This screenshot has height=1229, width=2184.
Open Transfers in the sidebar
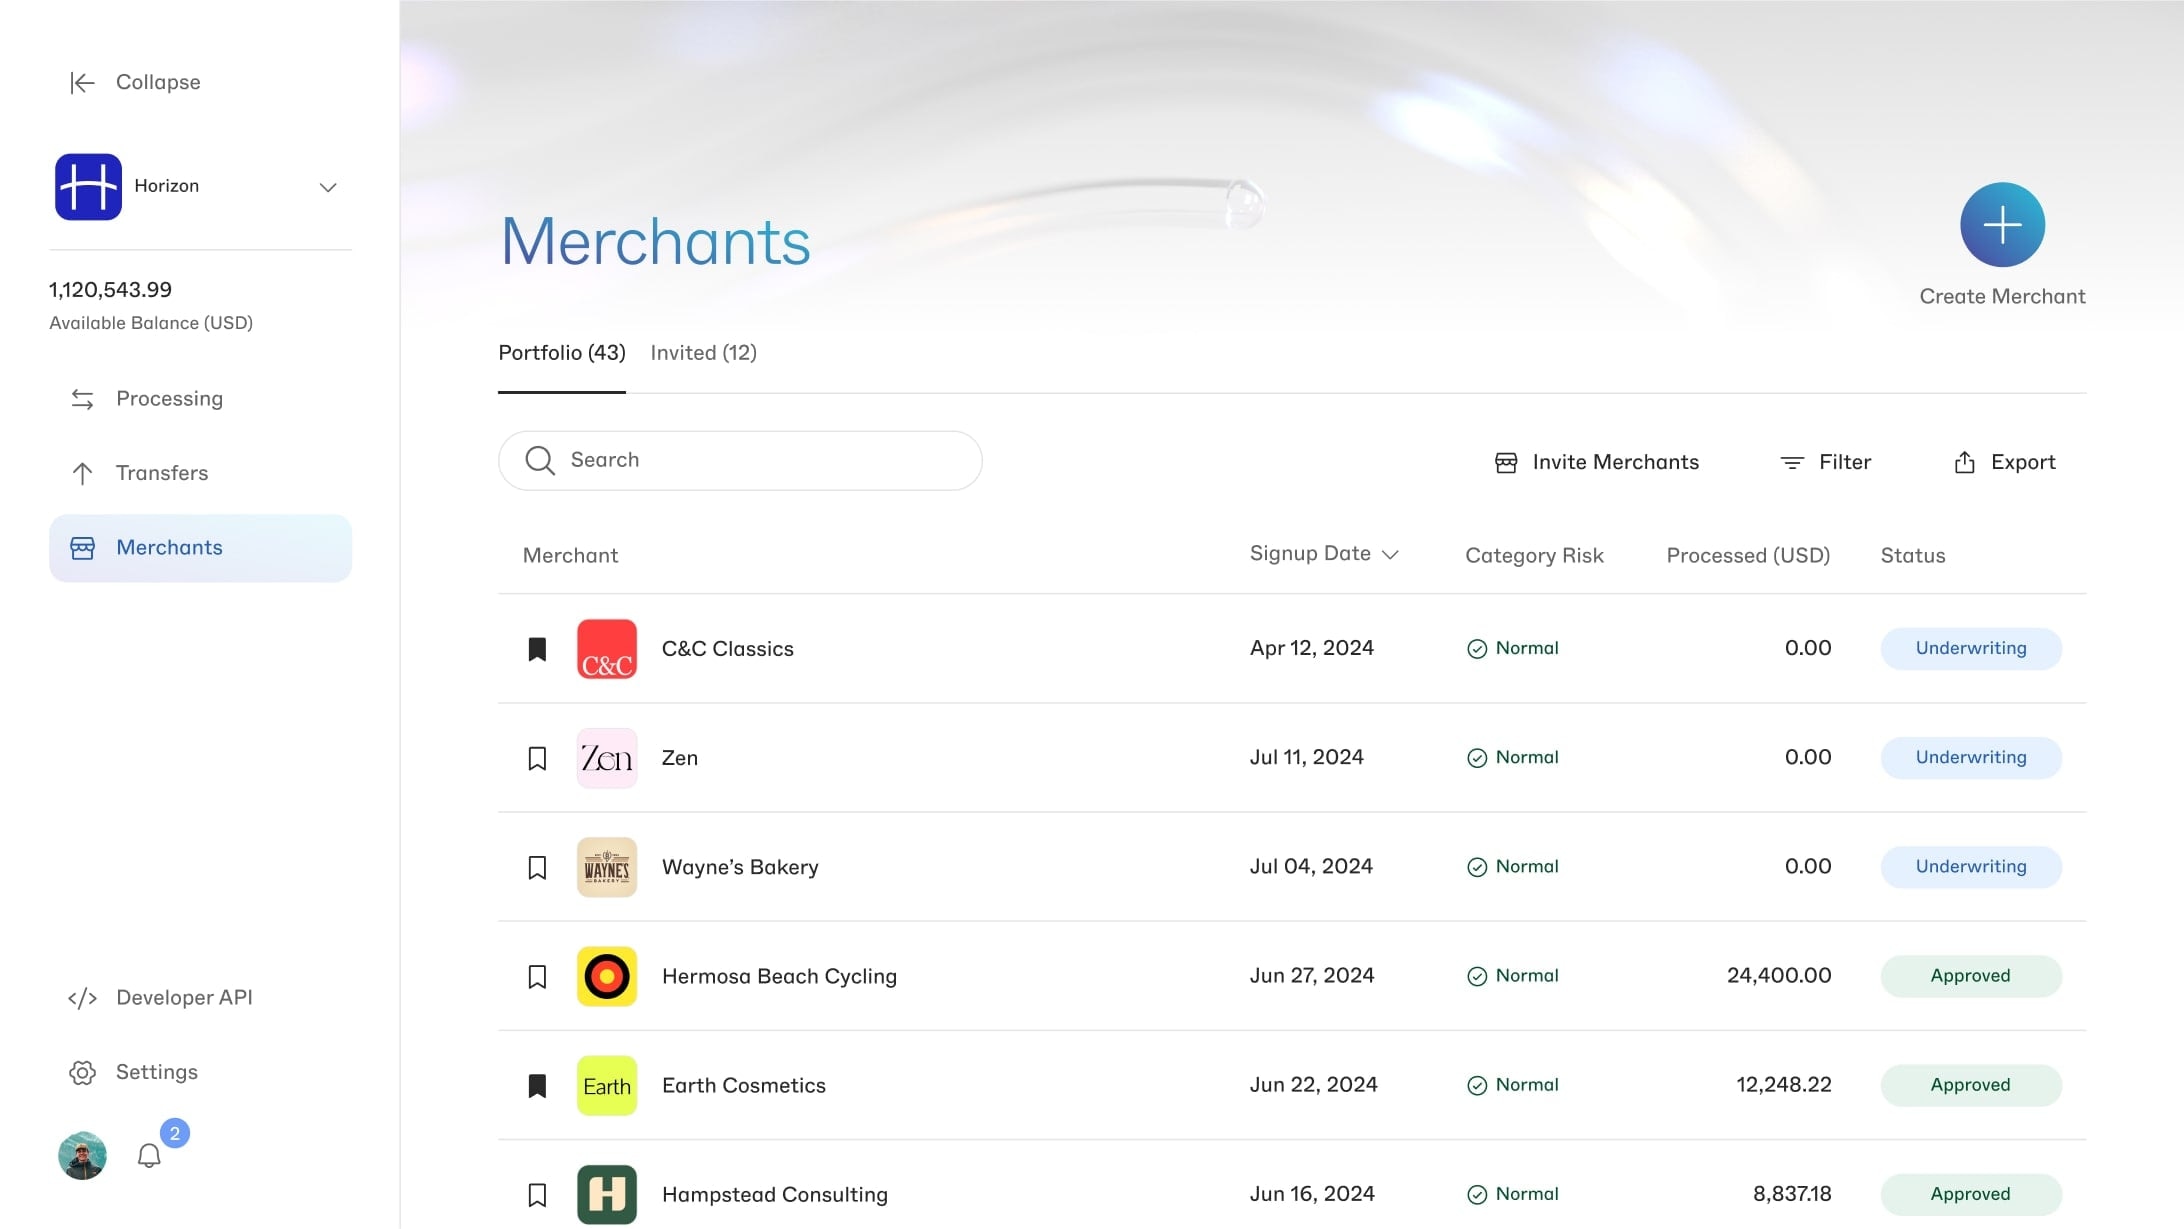click(x=200, y=473)
